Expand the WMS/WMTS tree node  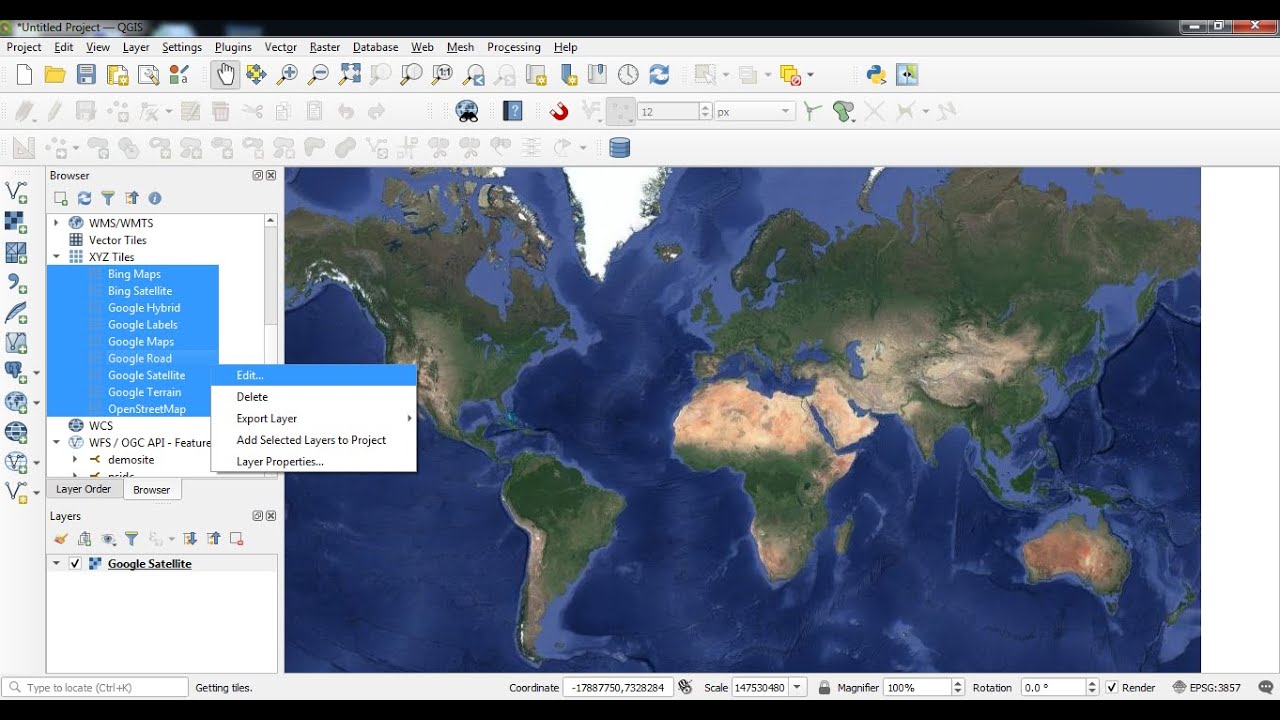click(x=56, y=223)
